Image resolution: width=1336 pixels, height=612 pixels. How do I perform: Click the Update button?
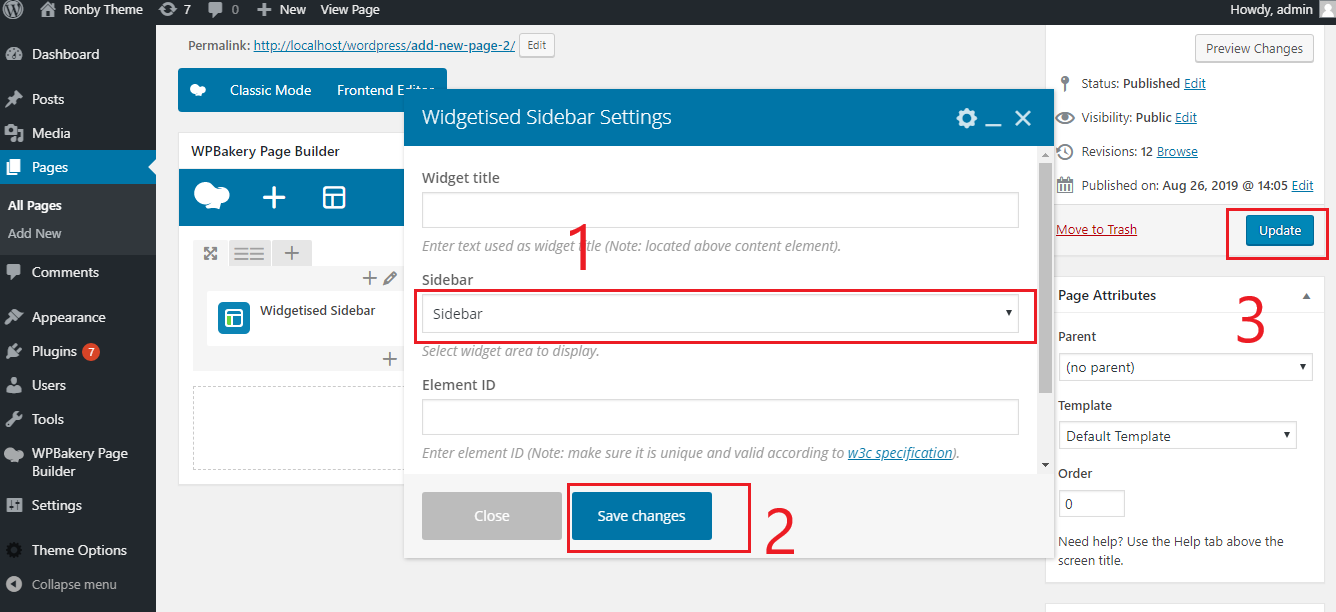click(x=1279, y=230)
